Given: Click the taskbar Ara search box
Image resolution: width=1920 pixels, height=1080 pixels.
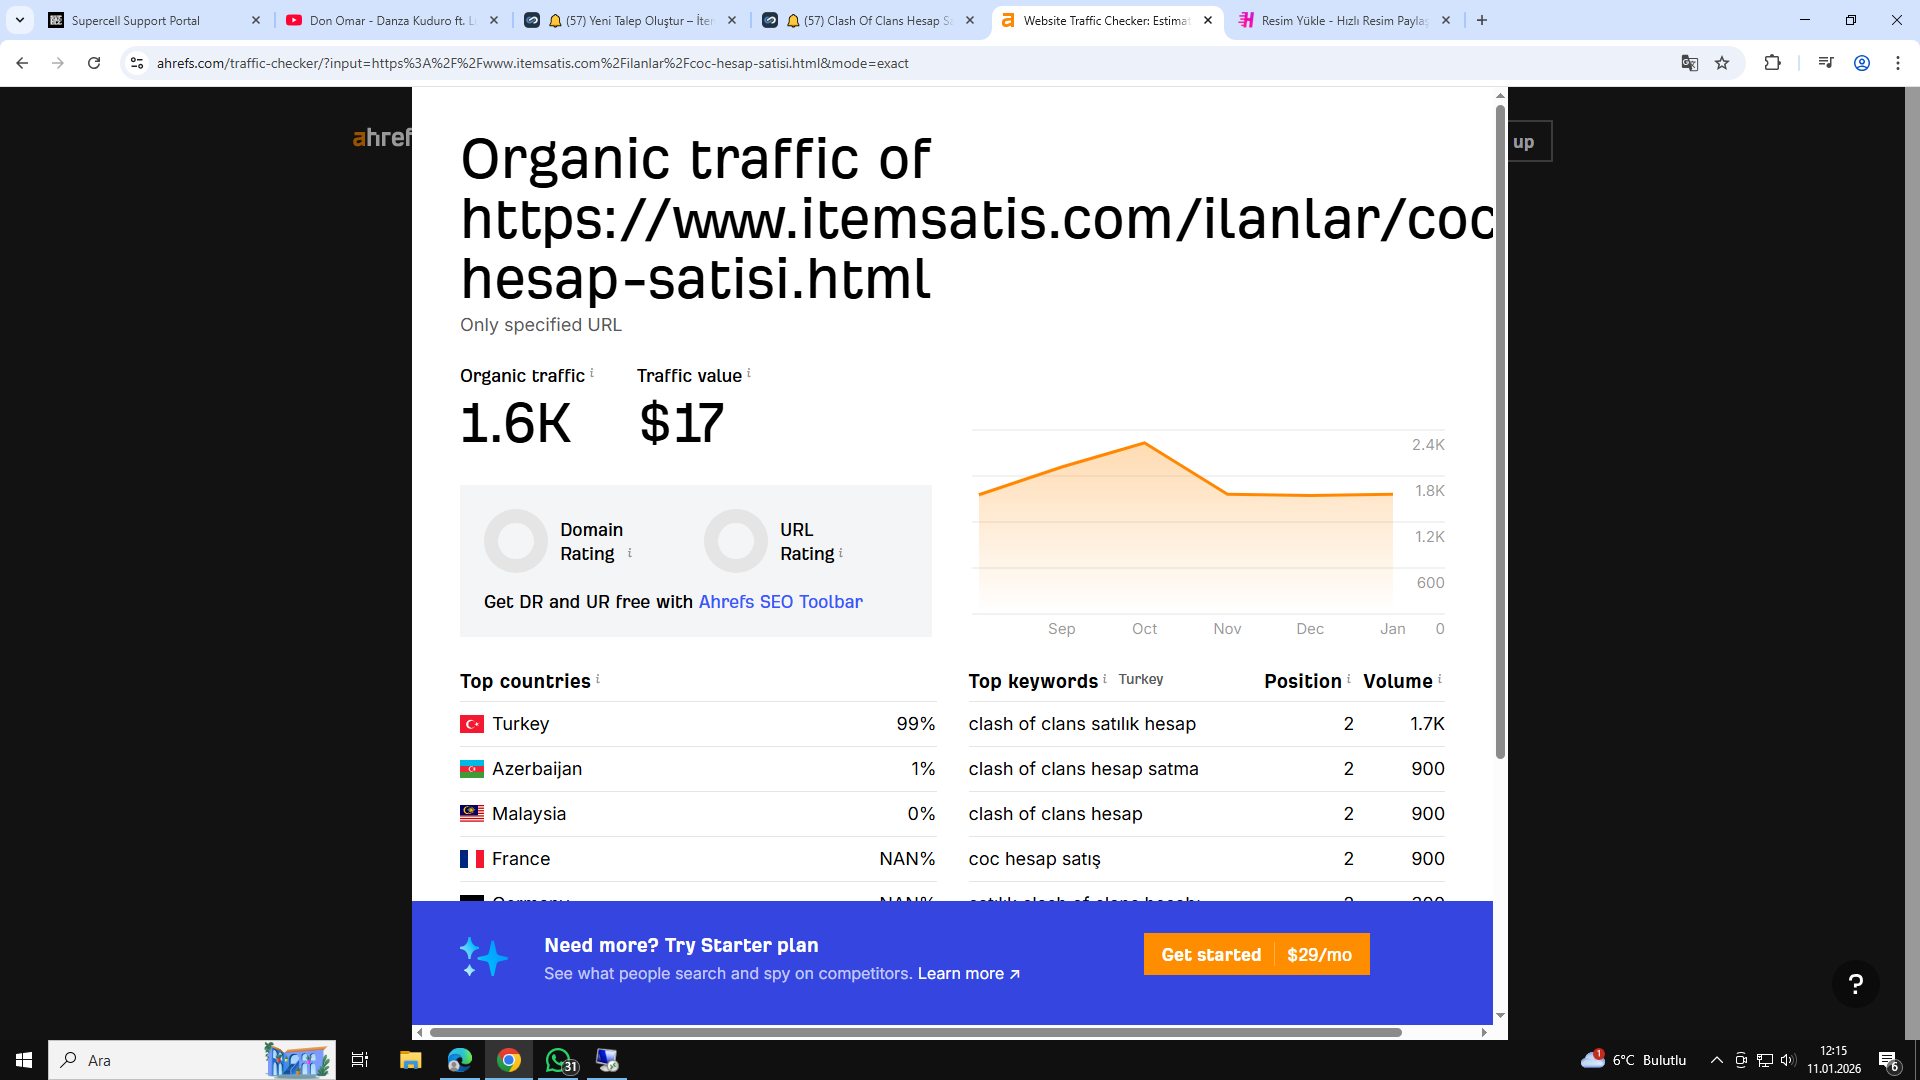Looking at the screenshot, I should click(x=192, y=1060).
